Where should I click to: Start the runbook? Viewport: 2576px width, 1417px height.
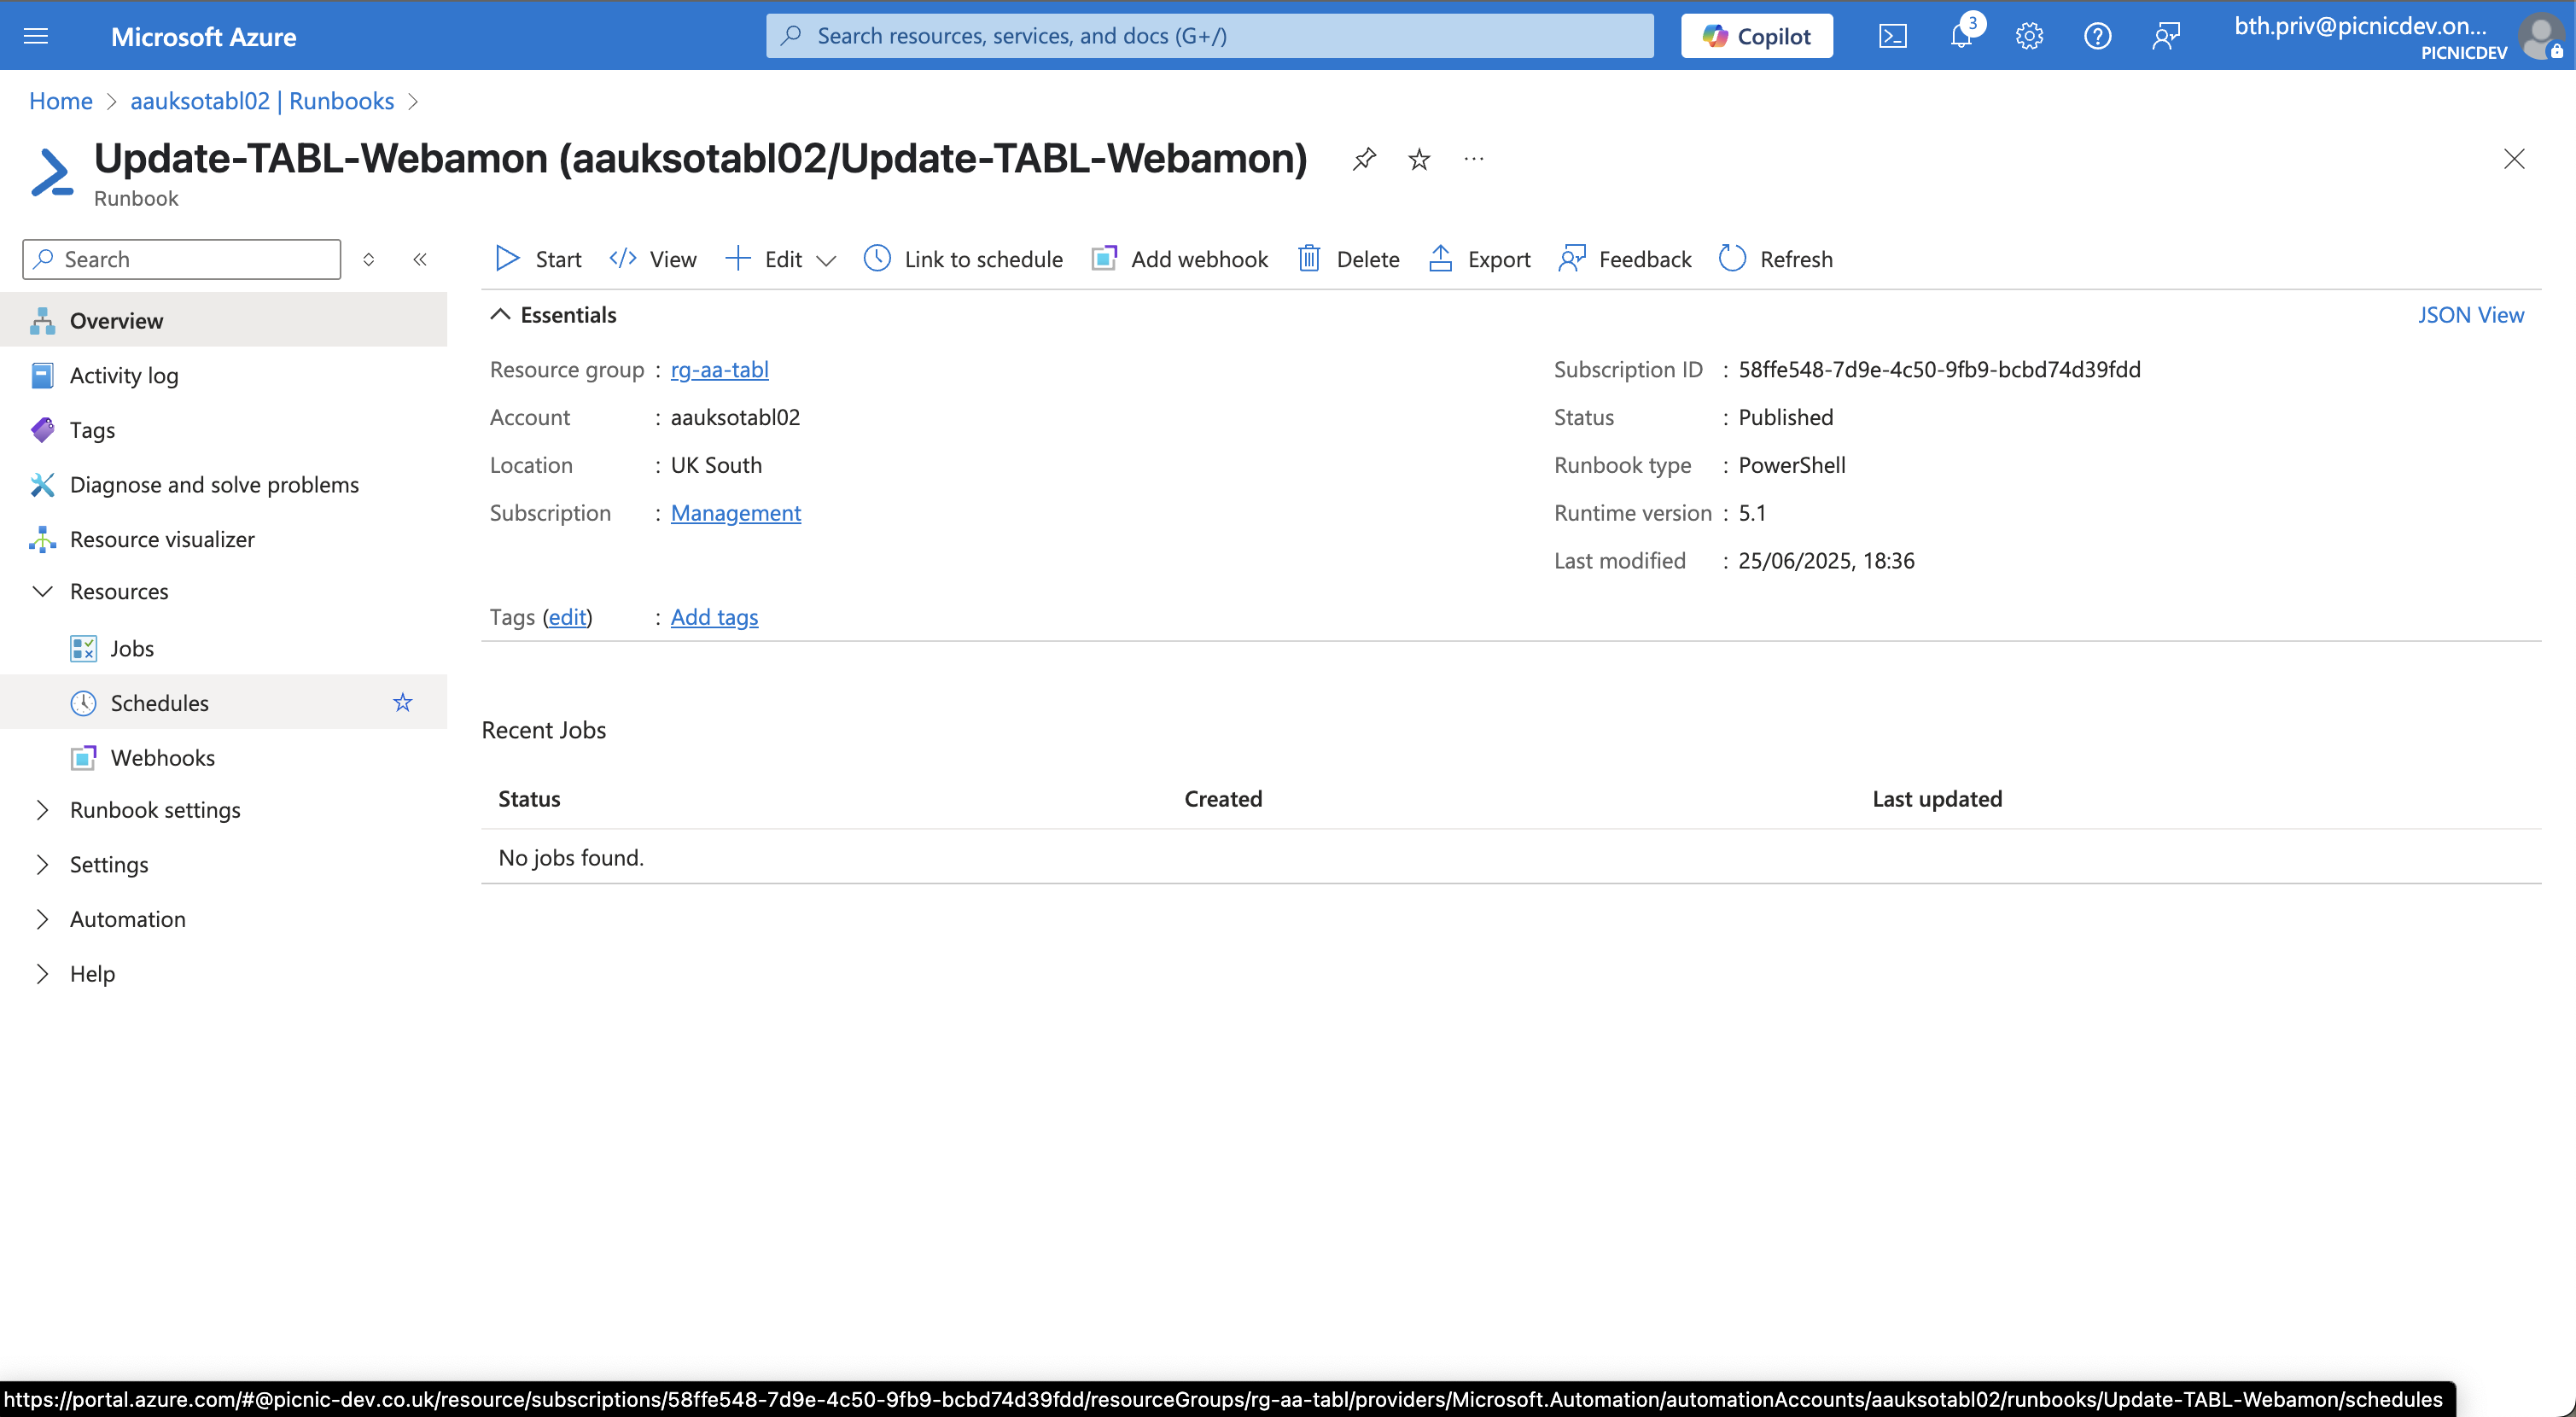point(538,259)
